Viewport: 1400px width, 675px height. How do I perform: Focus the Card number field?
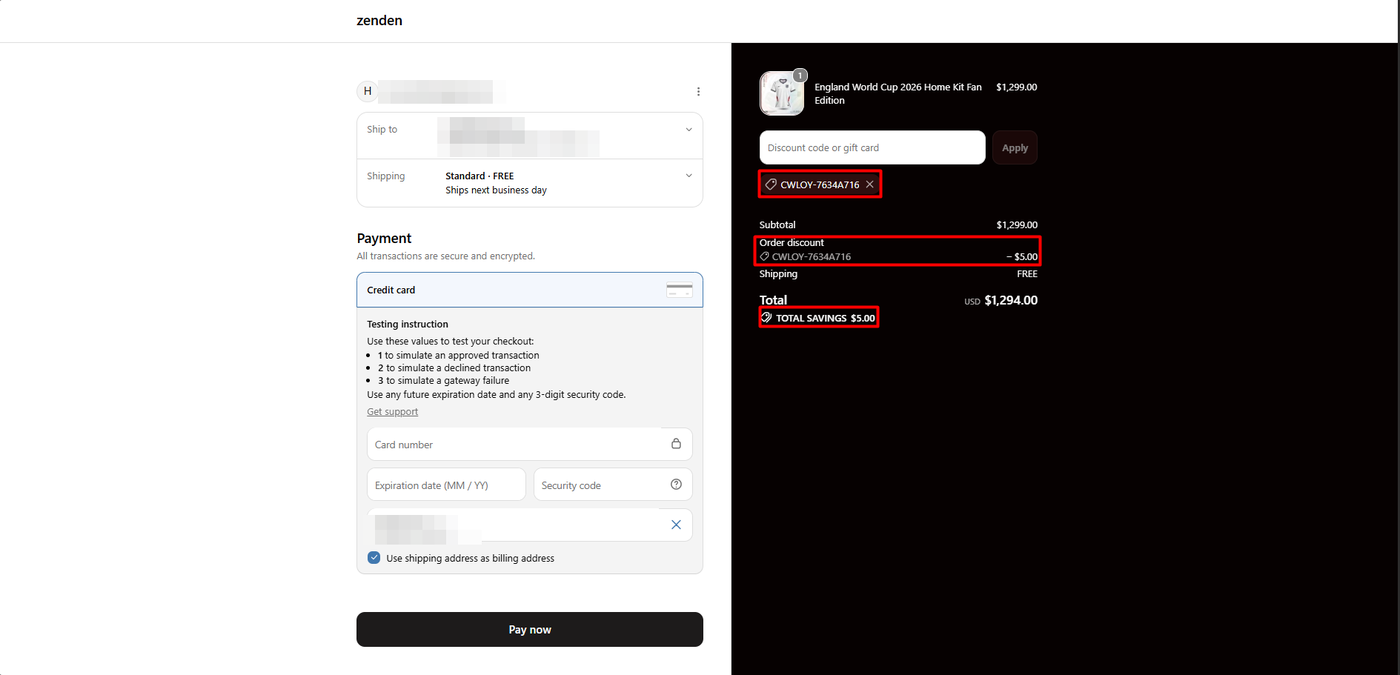[530, 444]
